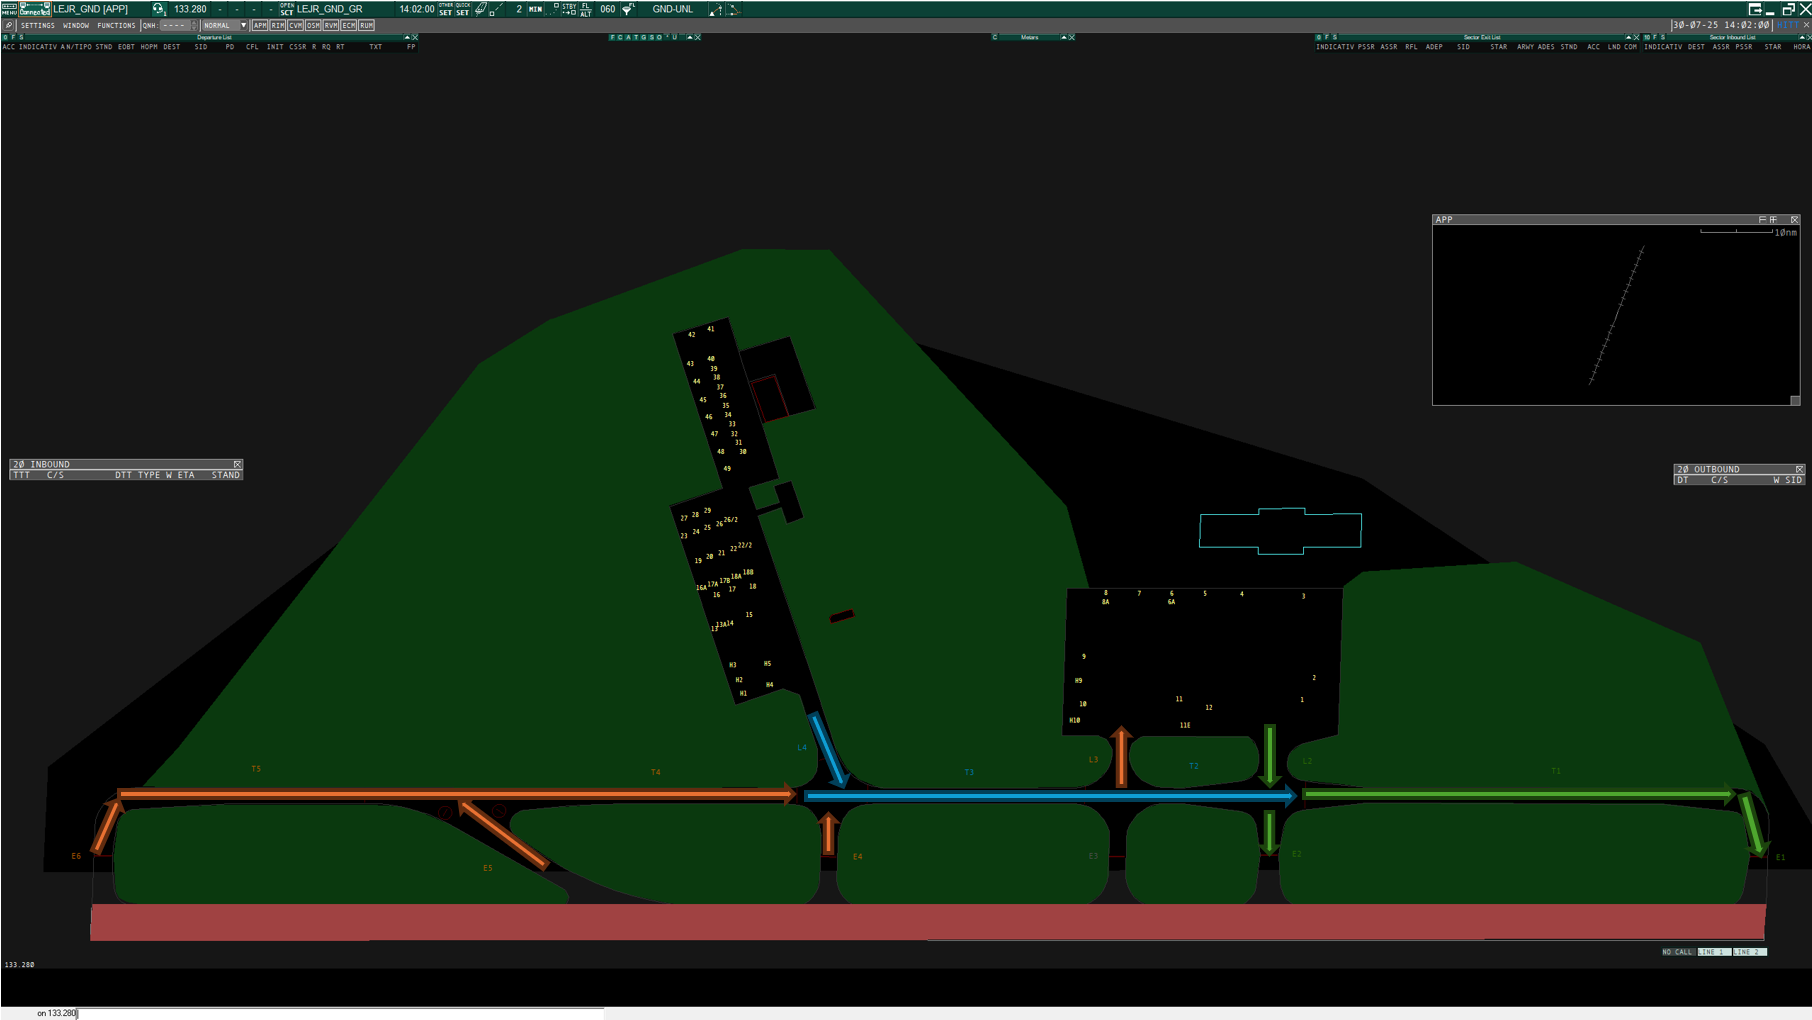Click the headset communications icon

[x=158, y=9]
